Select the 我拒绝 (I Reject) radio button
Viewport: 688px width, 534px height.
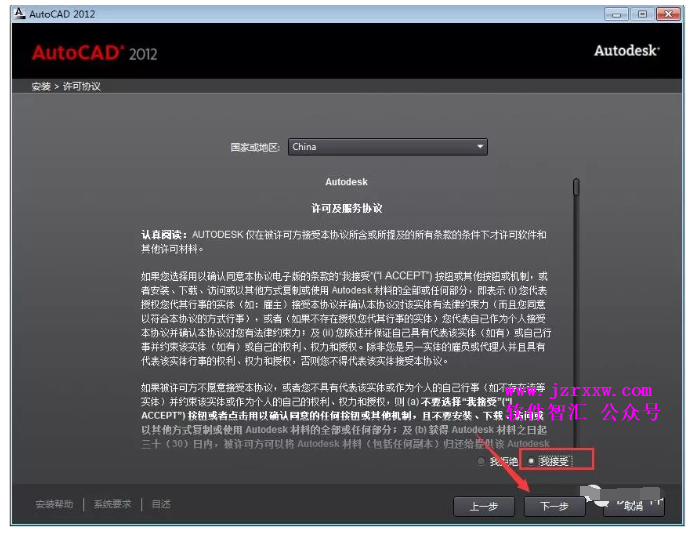point(481,461)
